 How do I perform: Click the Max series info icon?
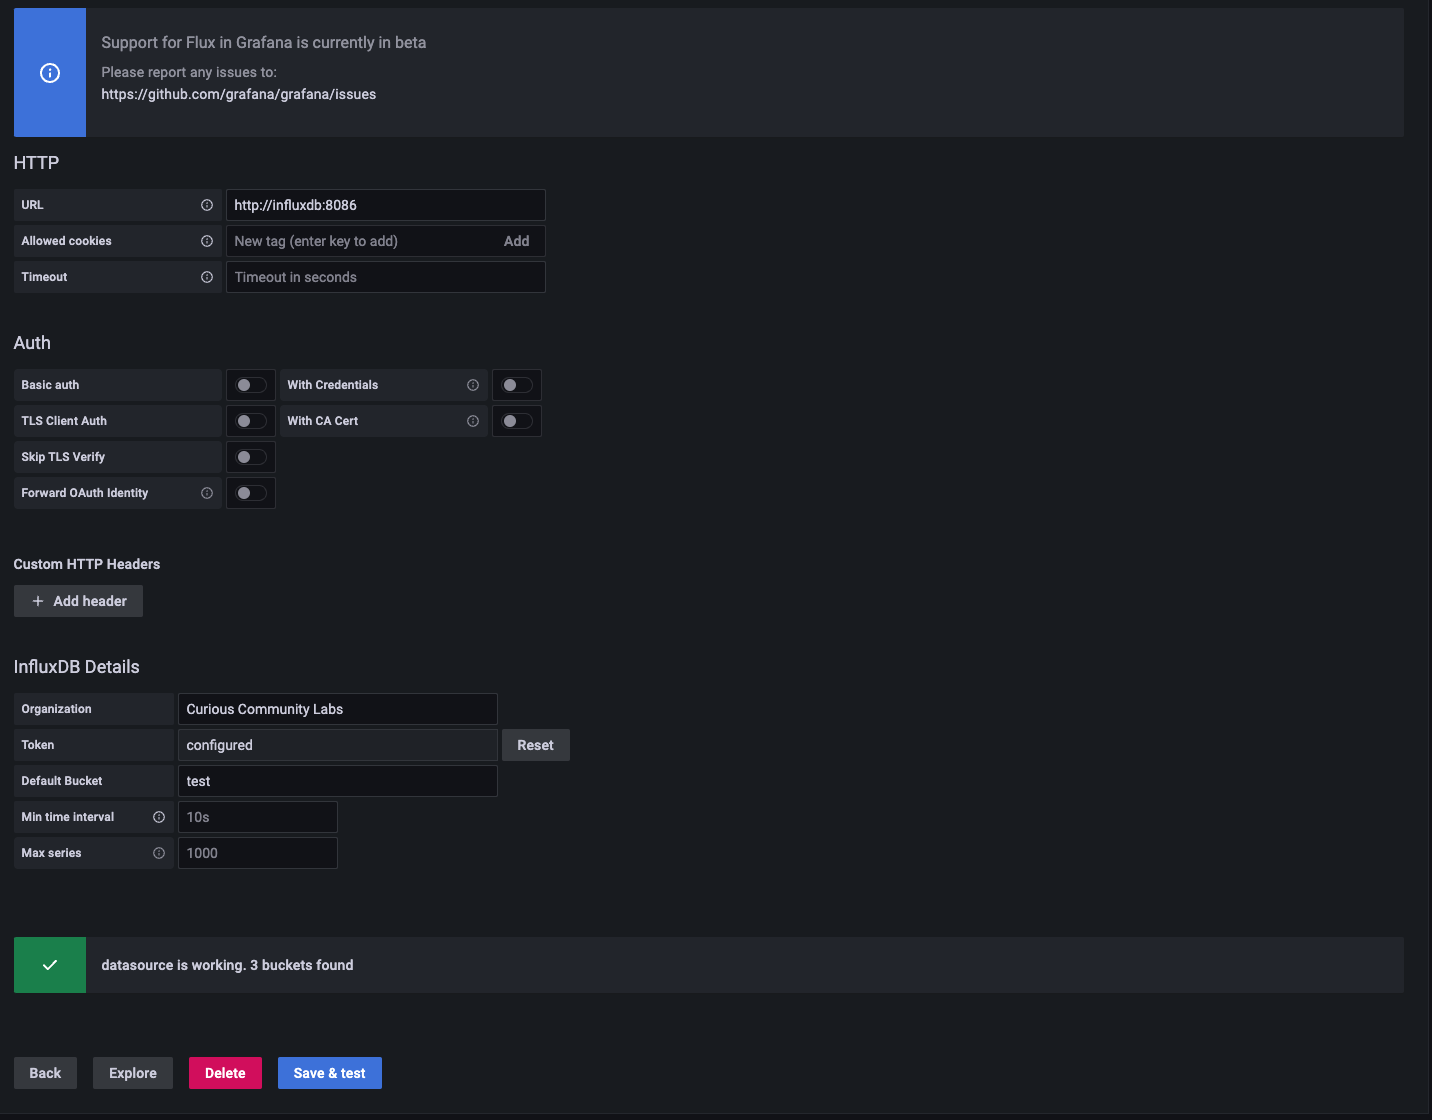(x=159, y=853)
